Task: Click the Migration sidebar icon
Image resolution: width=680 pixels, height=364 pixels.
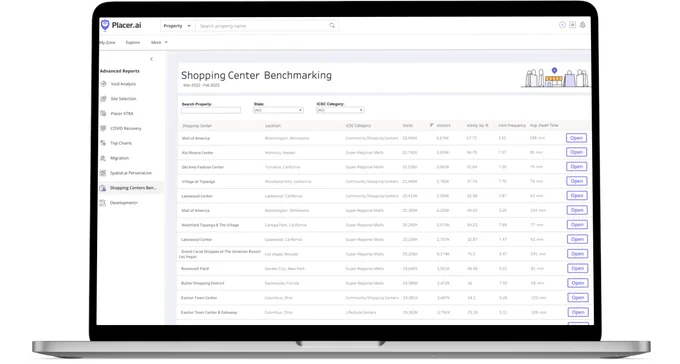Action: 103,158
